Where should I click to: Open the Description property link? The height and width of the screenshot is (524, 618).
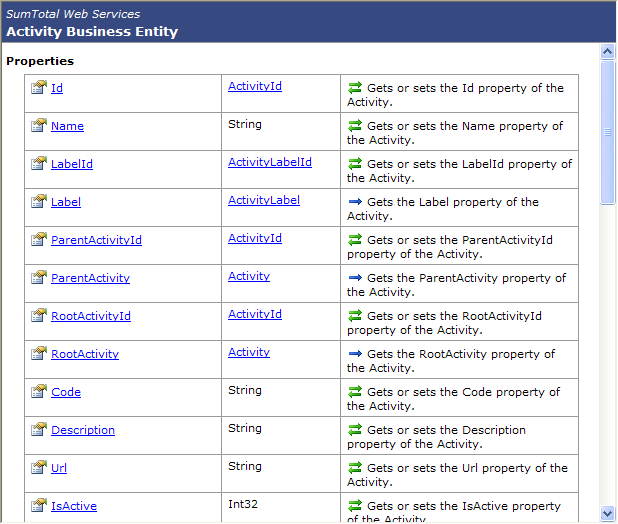(82, 430)
